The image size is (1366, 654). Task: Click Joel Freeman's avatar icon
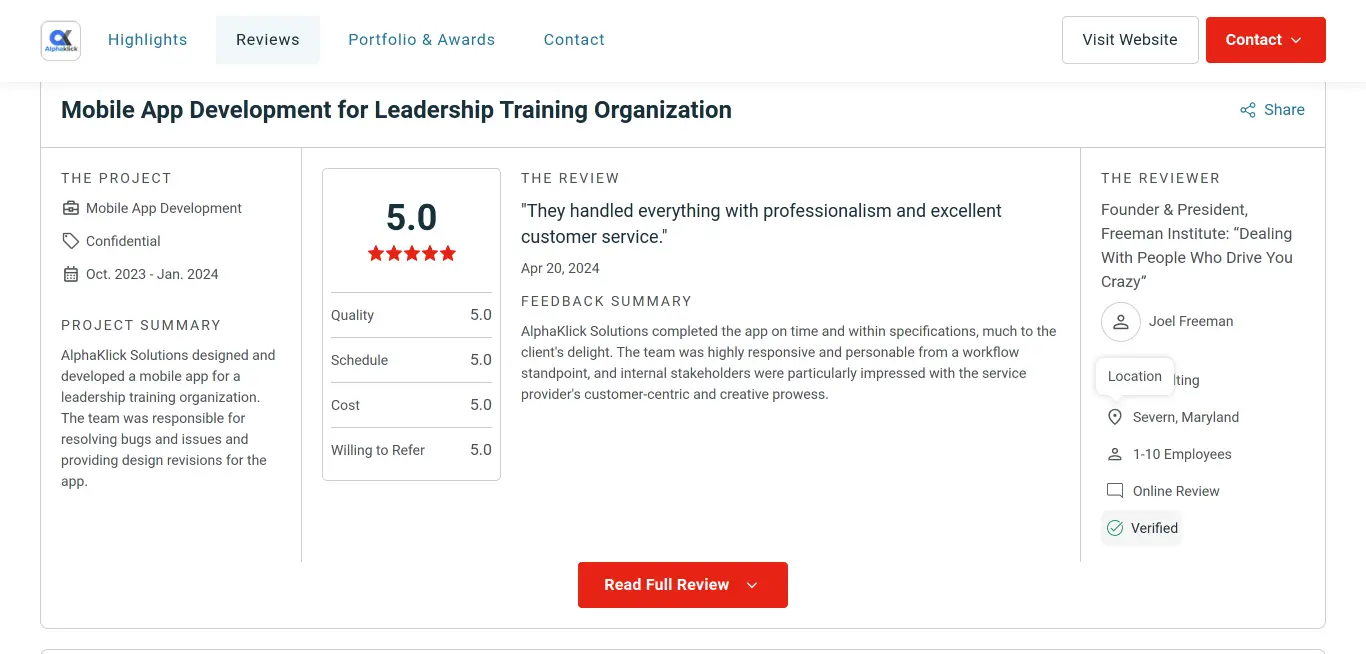(x=1121, y=322)
